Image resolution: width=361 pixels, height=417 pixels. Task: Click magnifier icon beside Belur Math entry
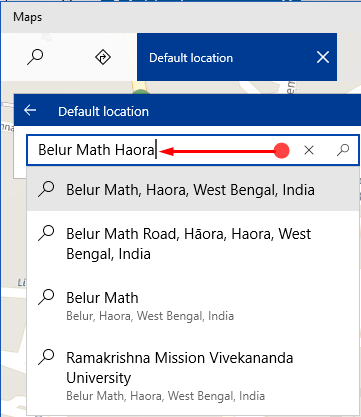(x=46, y=297)
